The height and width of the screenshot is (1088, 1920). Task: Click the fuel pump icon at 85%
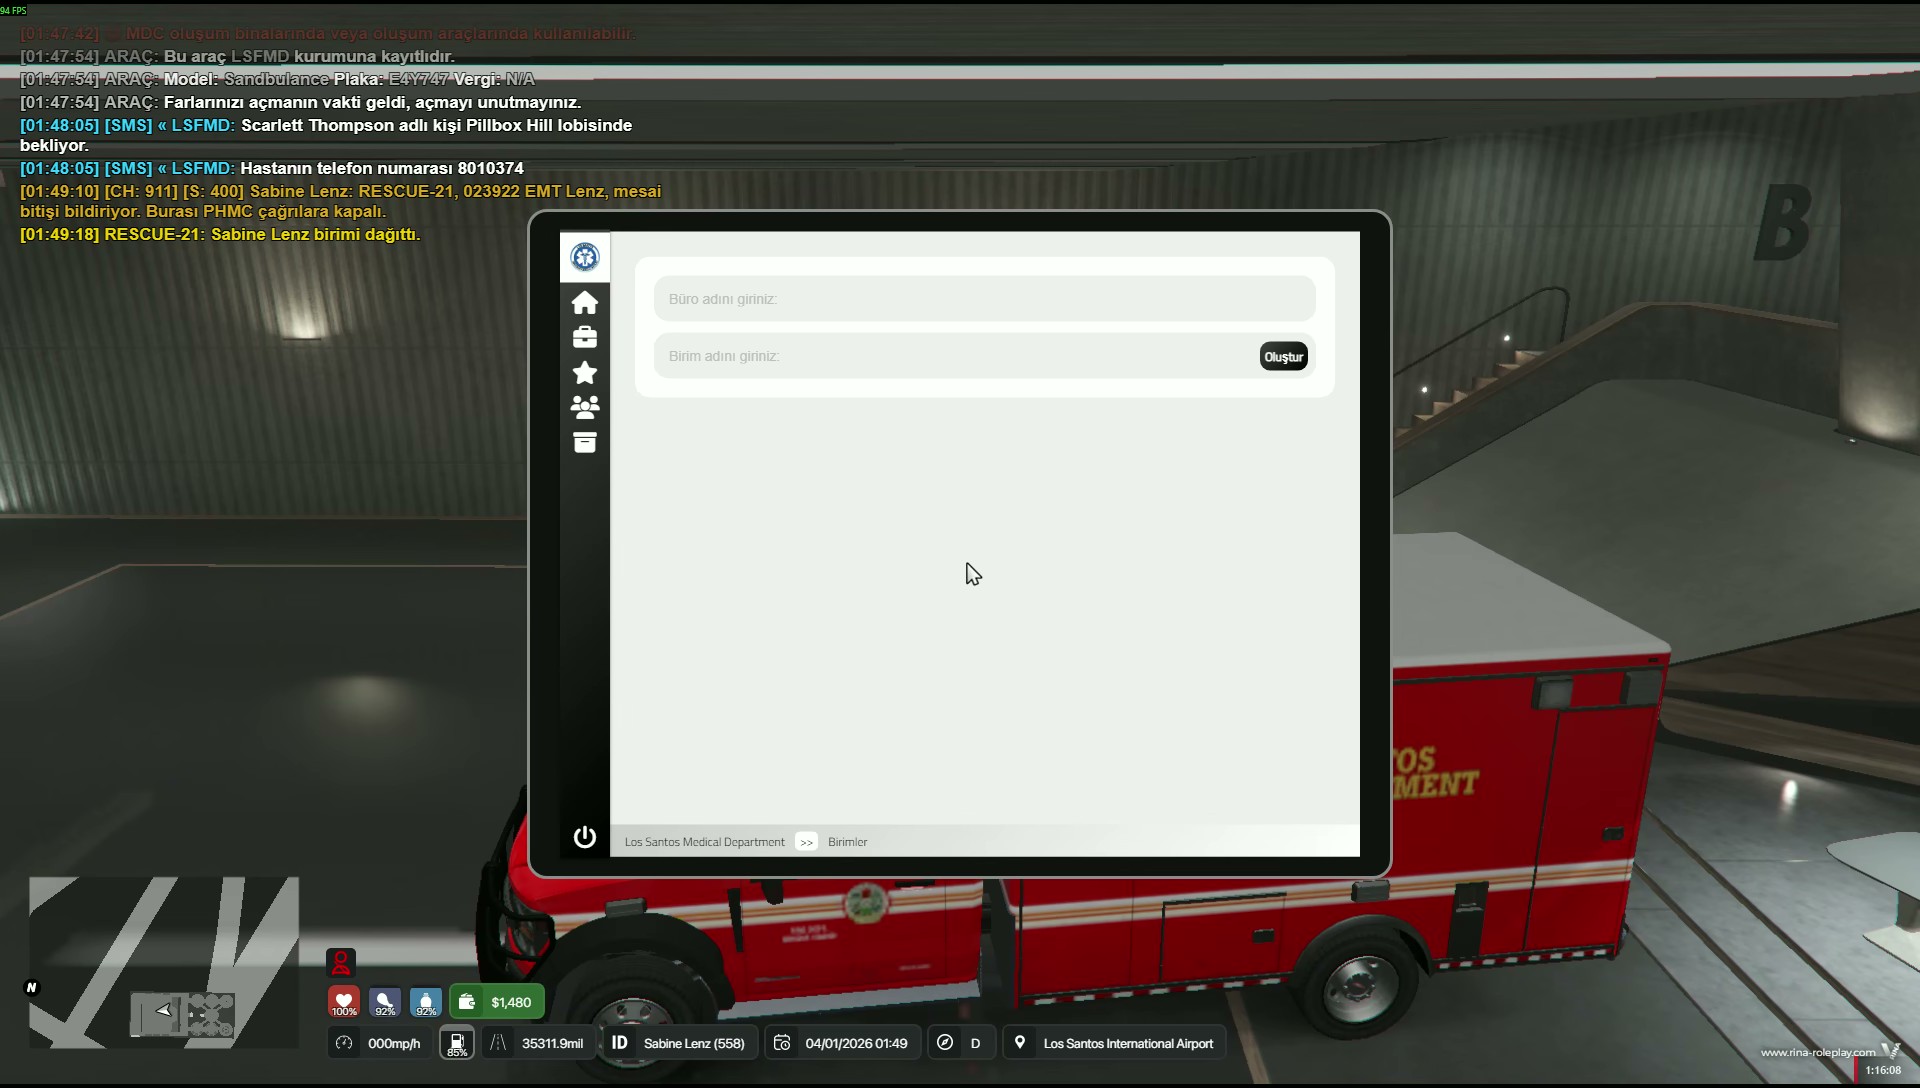point(457,1043)
